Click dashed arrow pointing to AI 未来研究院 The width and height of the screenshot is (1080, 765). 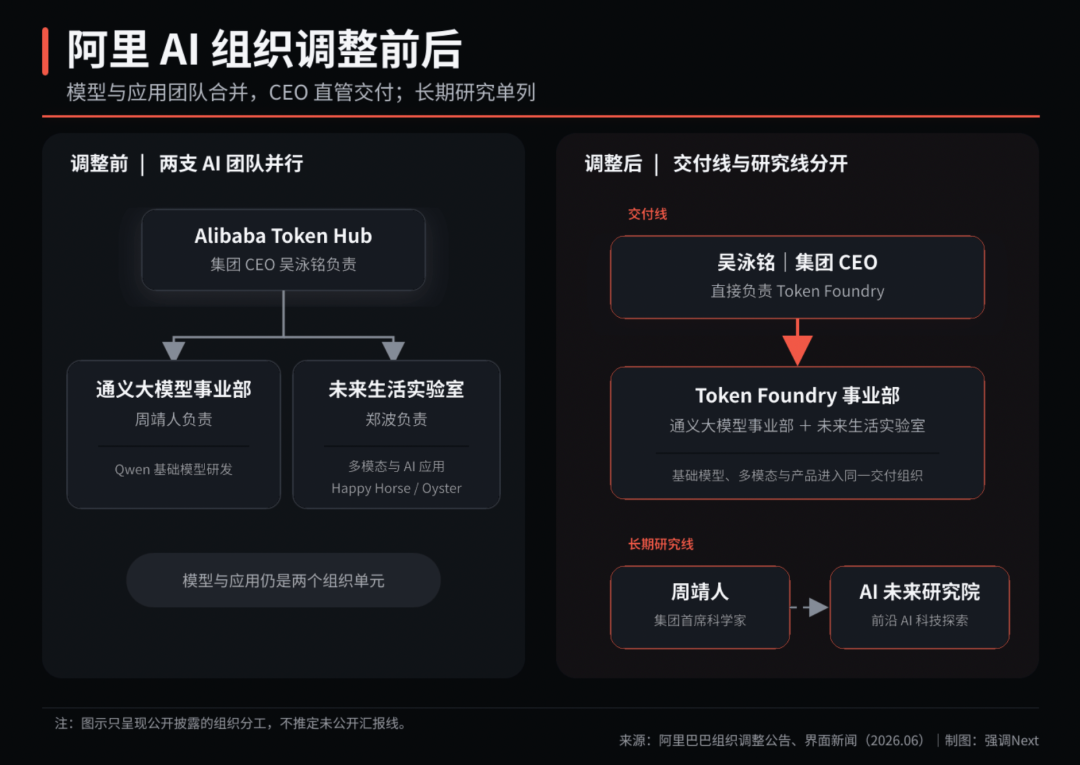(809, 607)
